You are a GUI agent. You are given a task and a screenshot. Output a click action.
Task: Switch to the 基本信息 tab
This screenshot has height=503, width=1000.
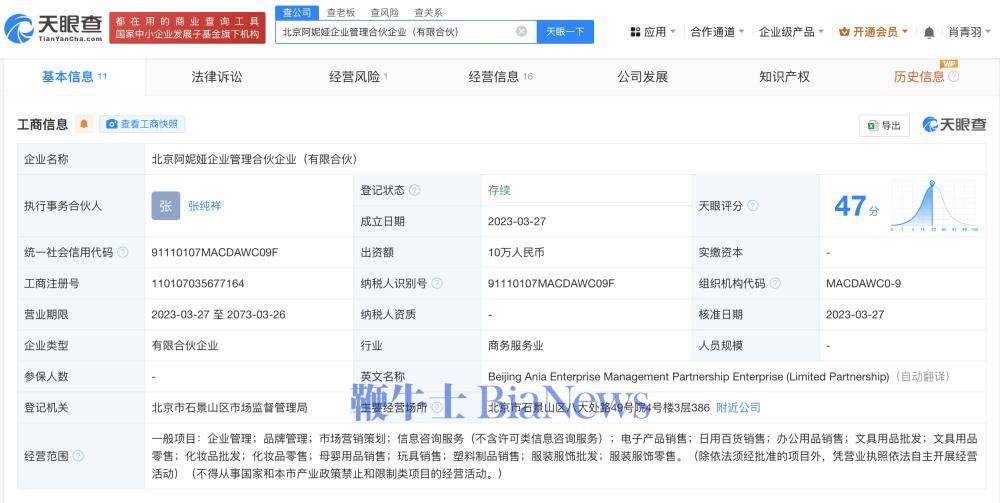(75, 77)
